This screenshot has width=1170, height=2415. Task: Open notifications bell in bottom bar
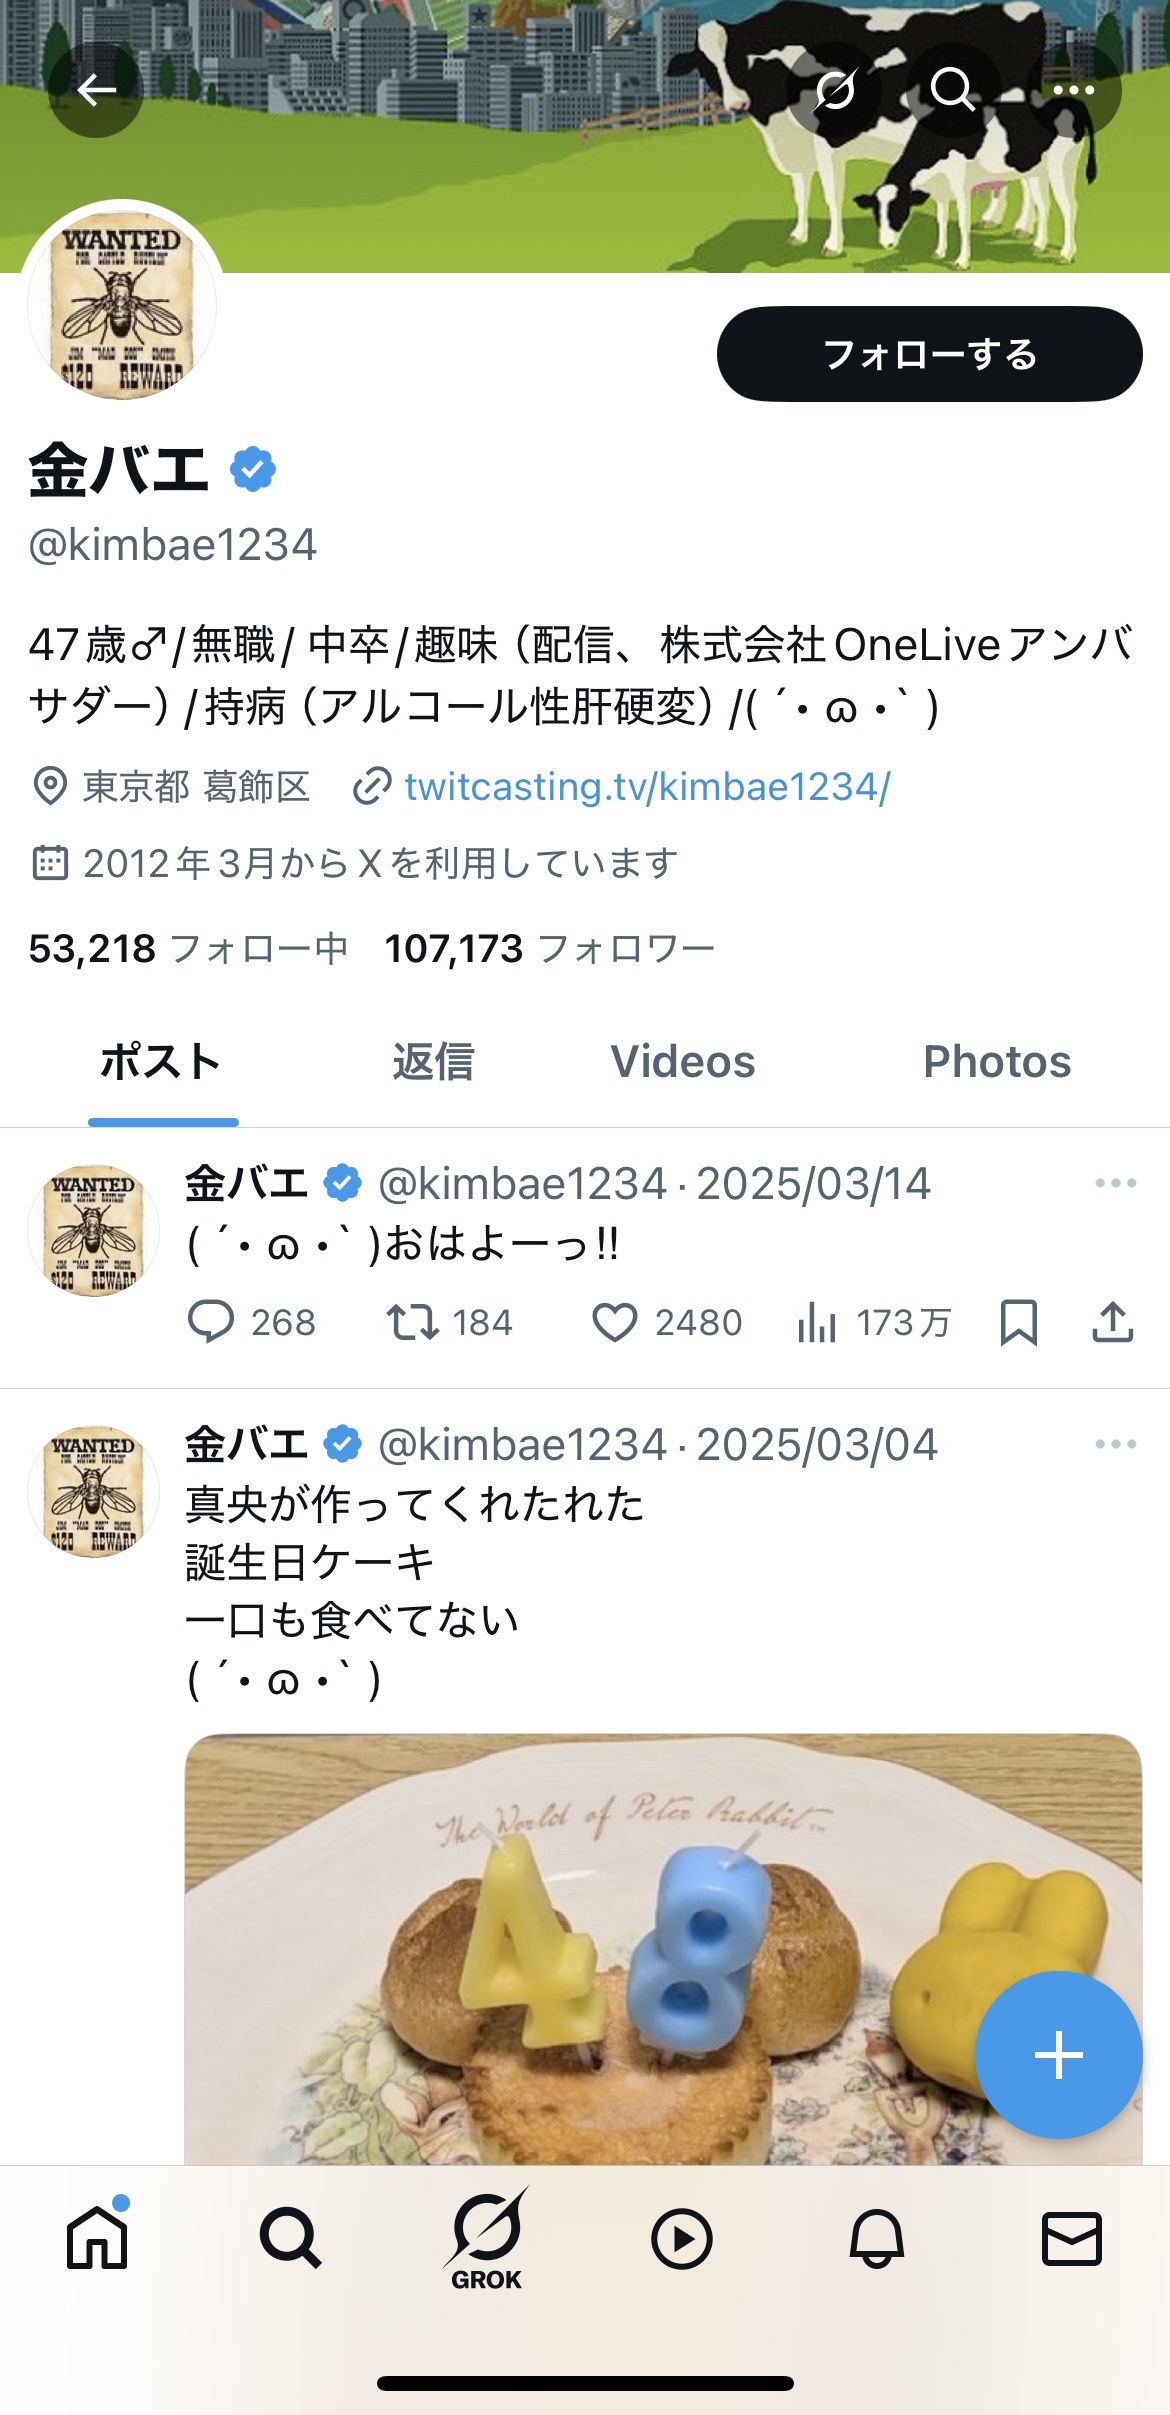[877, 2238]
